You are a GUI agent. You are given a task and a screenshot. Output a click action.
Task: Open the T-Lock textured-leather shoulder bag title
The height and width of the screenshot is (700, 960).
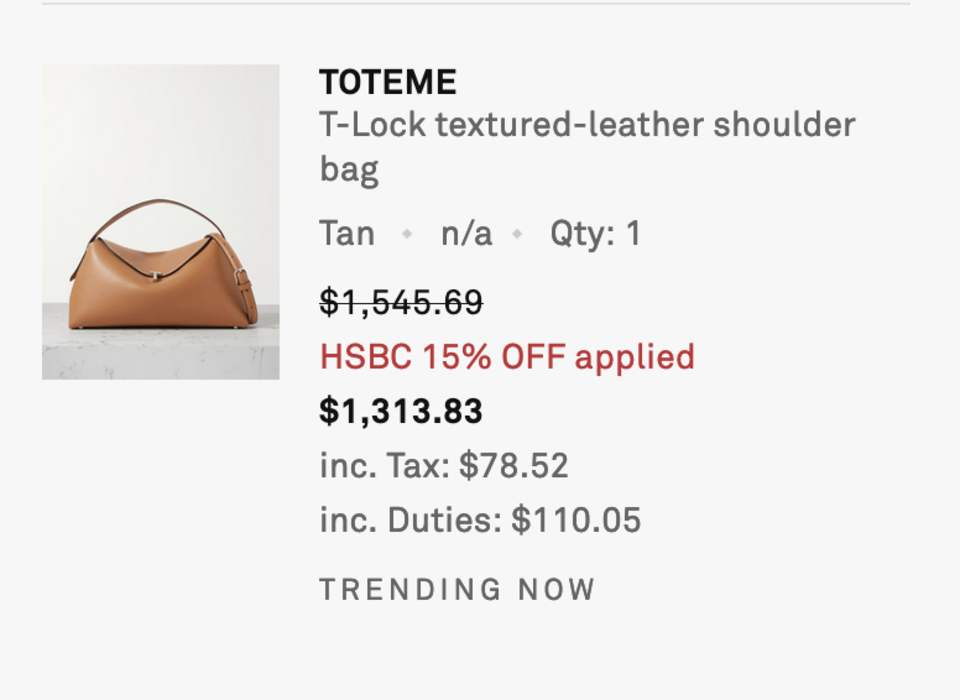(588, 147)
